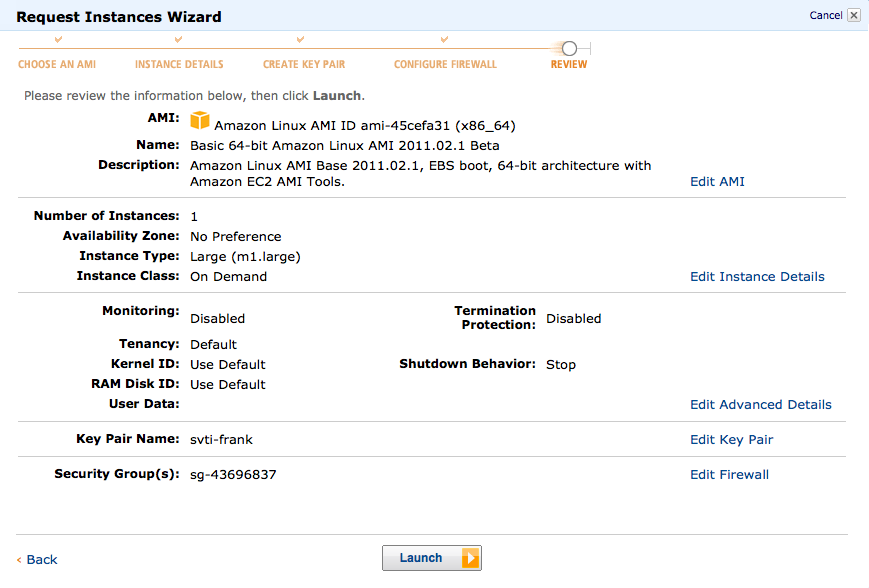Click the Cancel X icon
This screenshot has width=869, height=588.
[853, 15]
